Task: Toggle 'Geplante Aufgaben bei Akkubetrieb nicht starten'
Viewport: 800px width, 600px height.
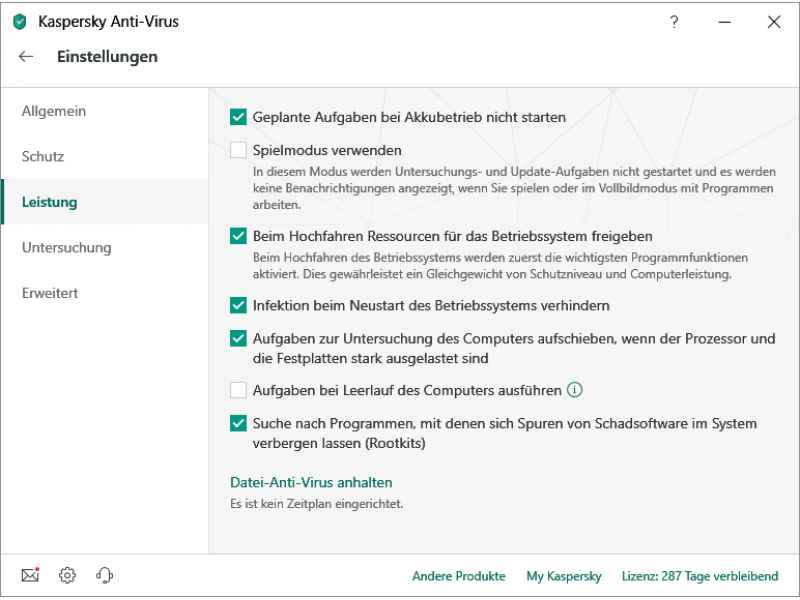Action: 238,117
